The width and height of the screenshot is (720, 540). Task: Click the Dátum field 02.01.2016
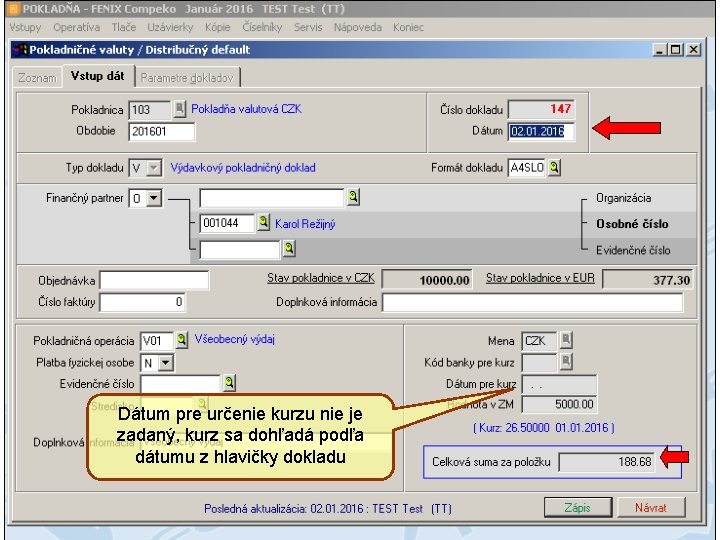(541, 132)
